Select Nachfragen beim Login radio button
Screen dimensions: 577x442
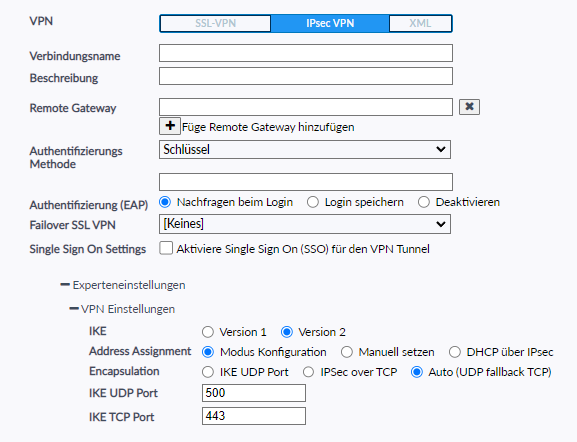point(165,202)
